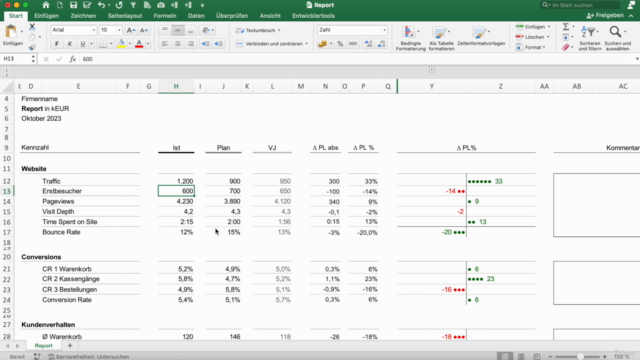
Task: Click the H13 name box
Action: (x=16, y=59)
